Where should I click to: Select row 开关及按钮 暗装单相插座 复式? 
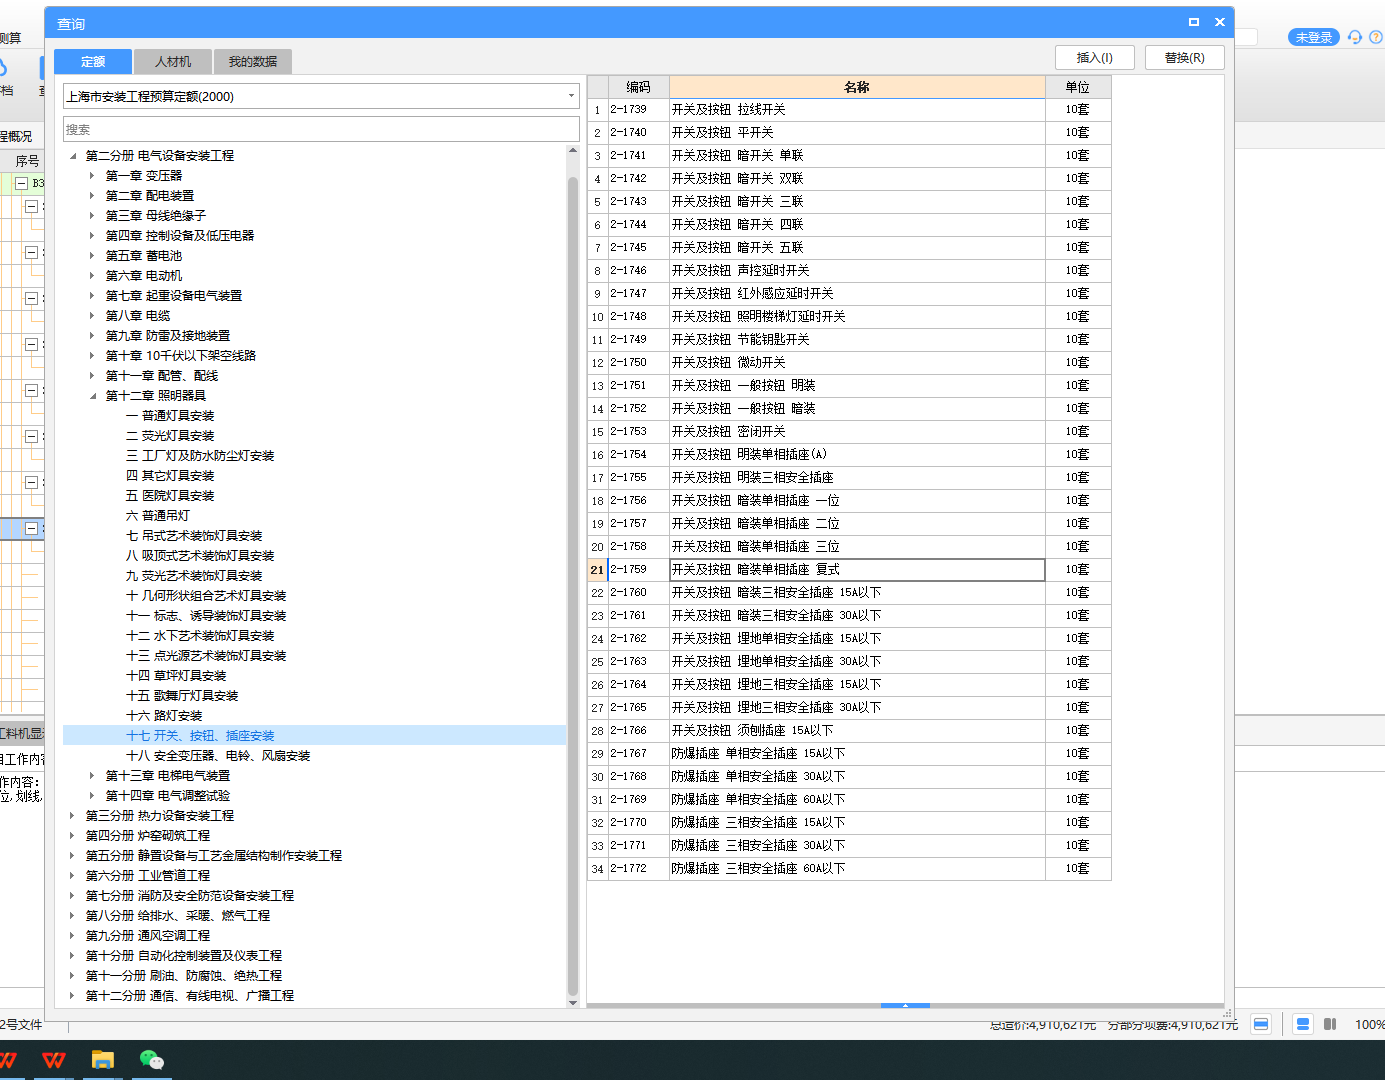[x=849, y=570]
